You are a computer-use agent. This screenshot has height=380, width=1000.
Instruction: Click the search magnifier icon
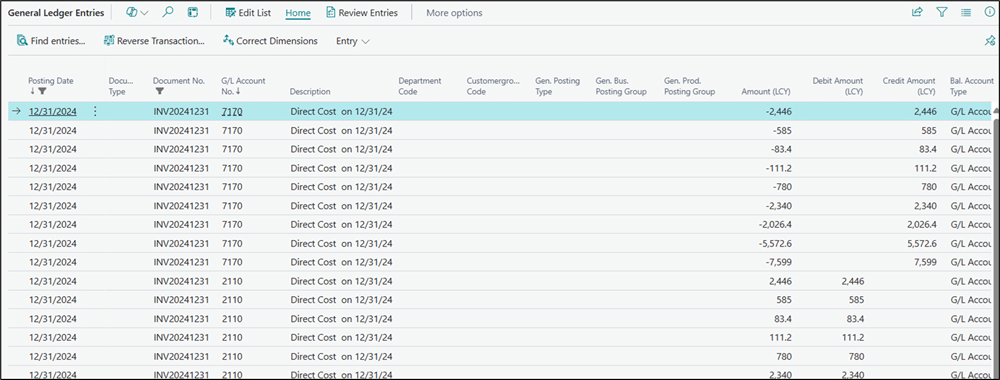(x=168, y=12)
